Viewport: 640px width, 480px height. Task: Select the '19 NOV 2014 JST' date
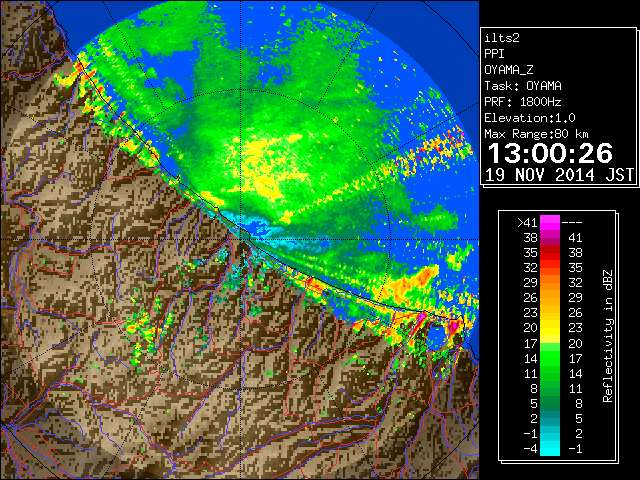pyautogui.click(x=560, y=175)
